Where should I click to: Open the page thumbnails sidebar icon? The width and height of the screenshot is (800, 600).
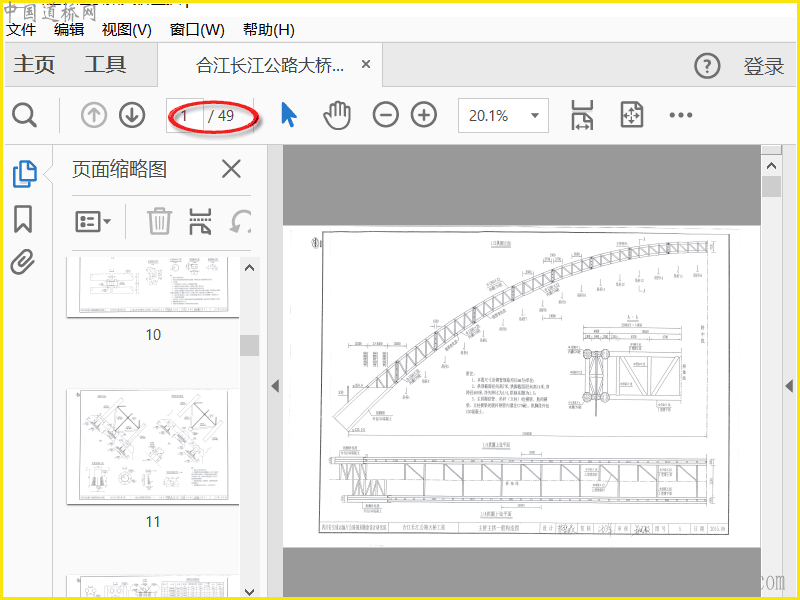click(x=24, y=173)
